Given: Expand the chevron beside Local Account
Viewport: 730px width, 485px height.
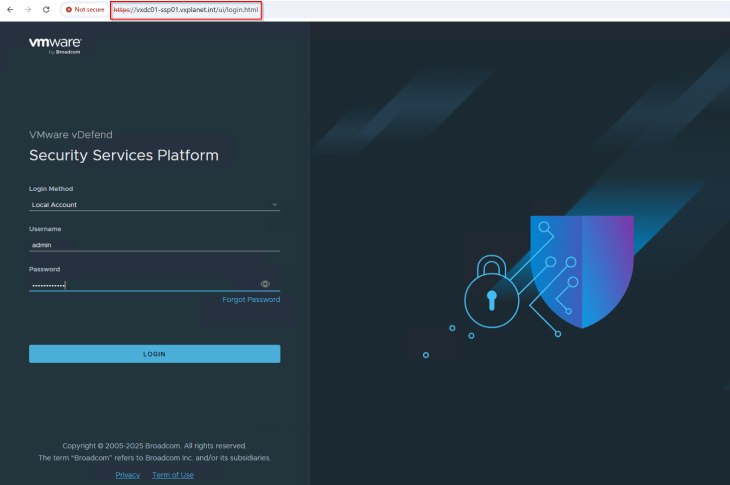Looking at the screenshot, I should pos(274,205).
